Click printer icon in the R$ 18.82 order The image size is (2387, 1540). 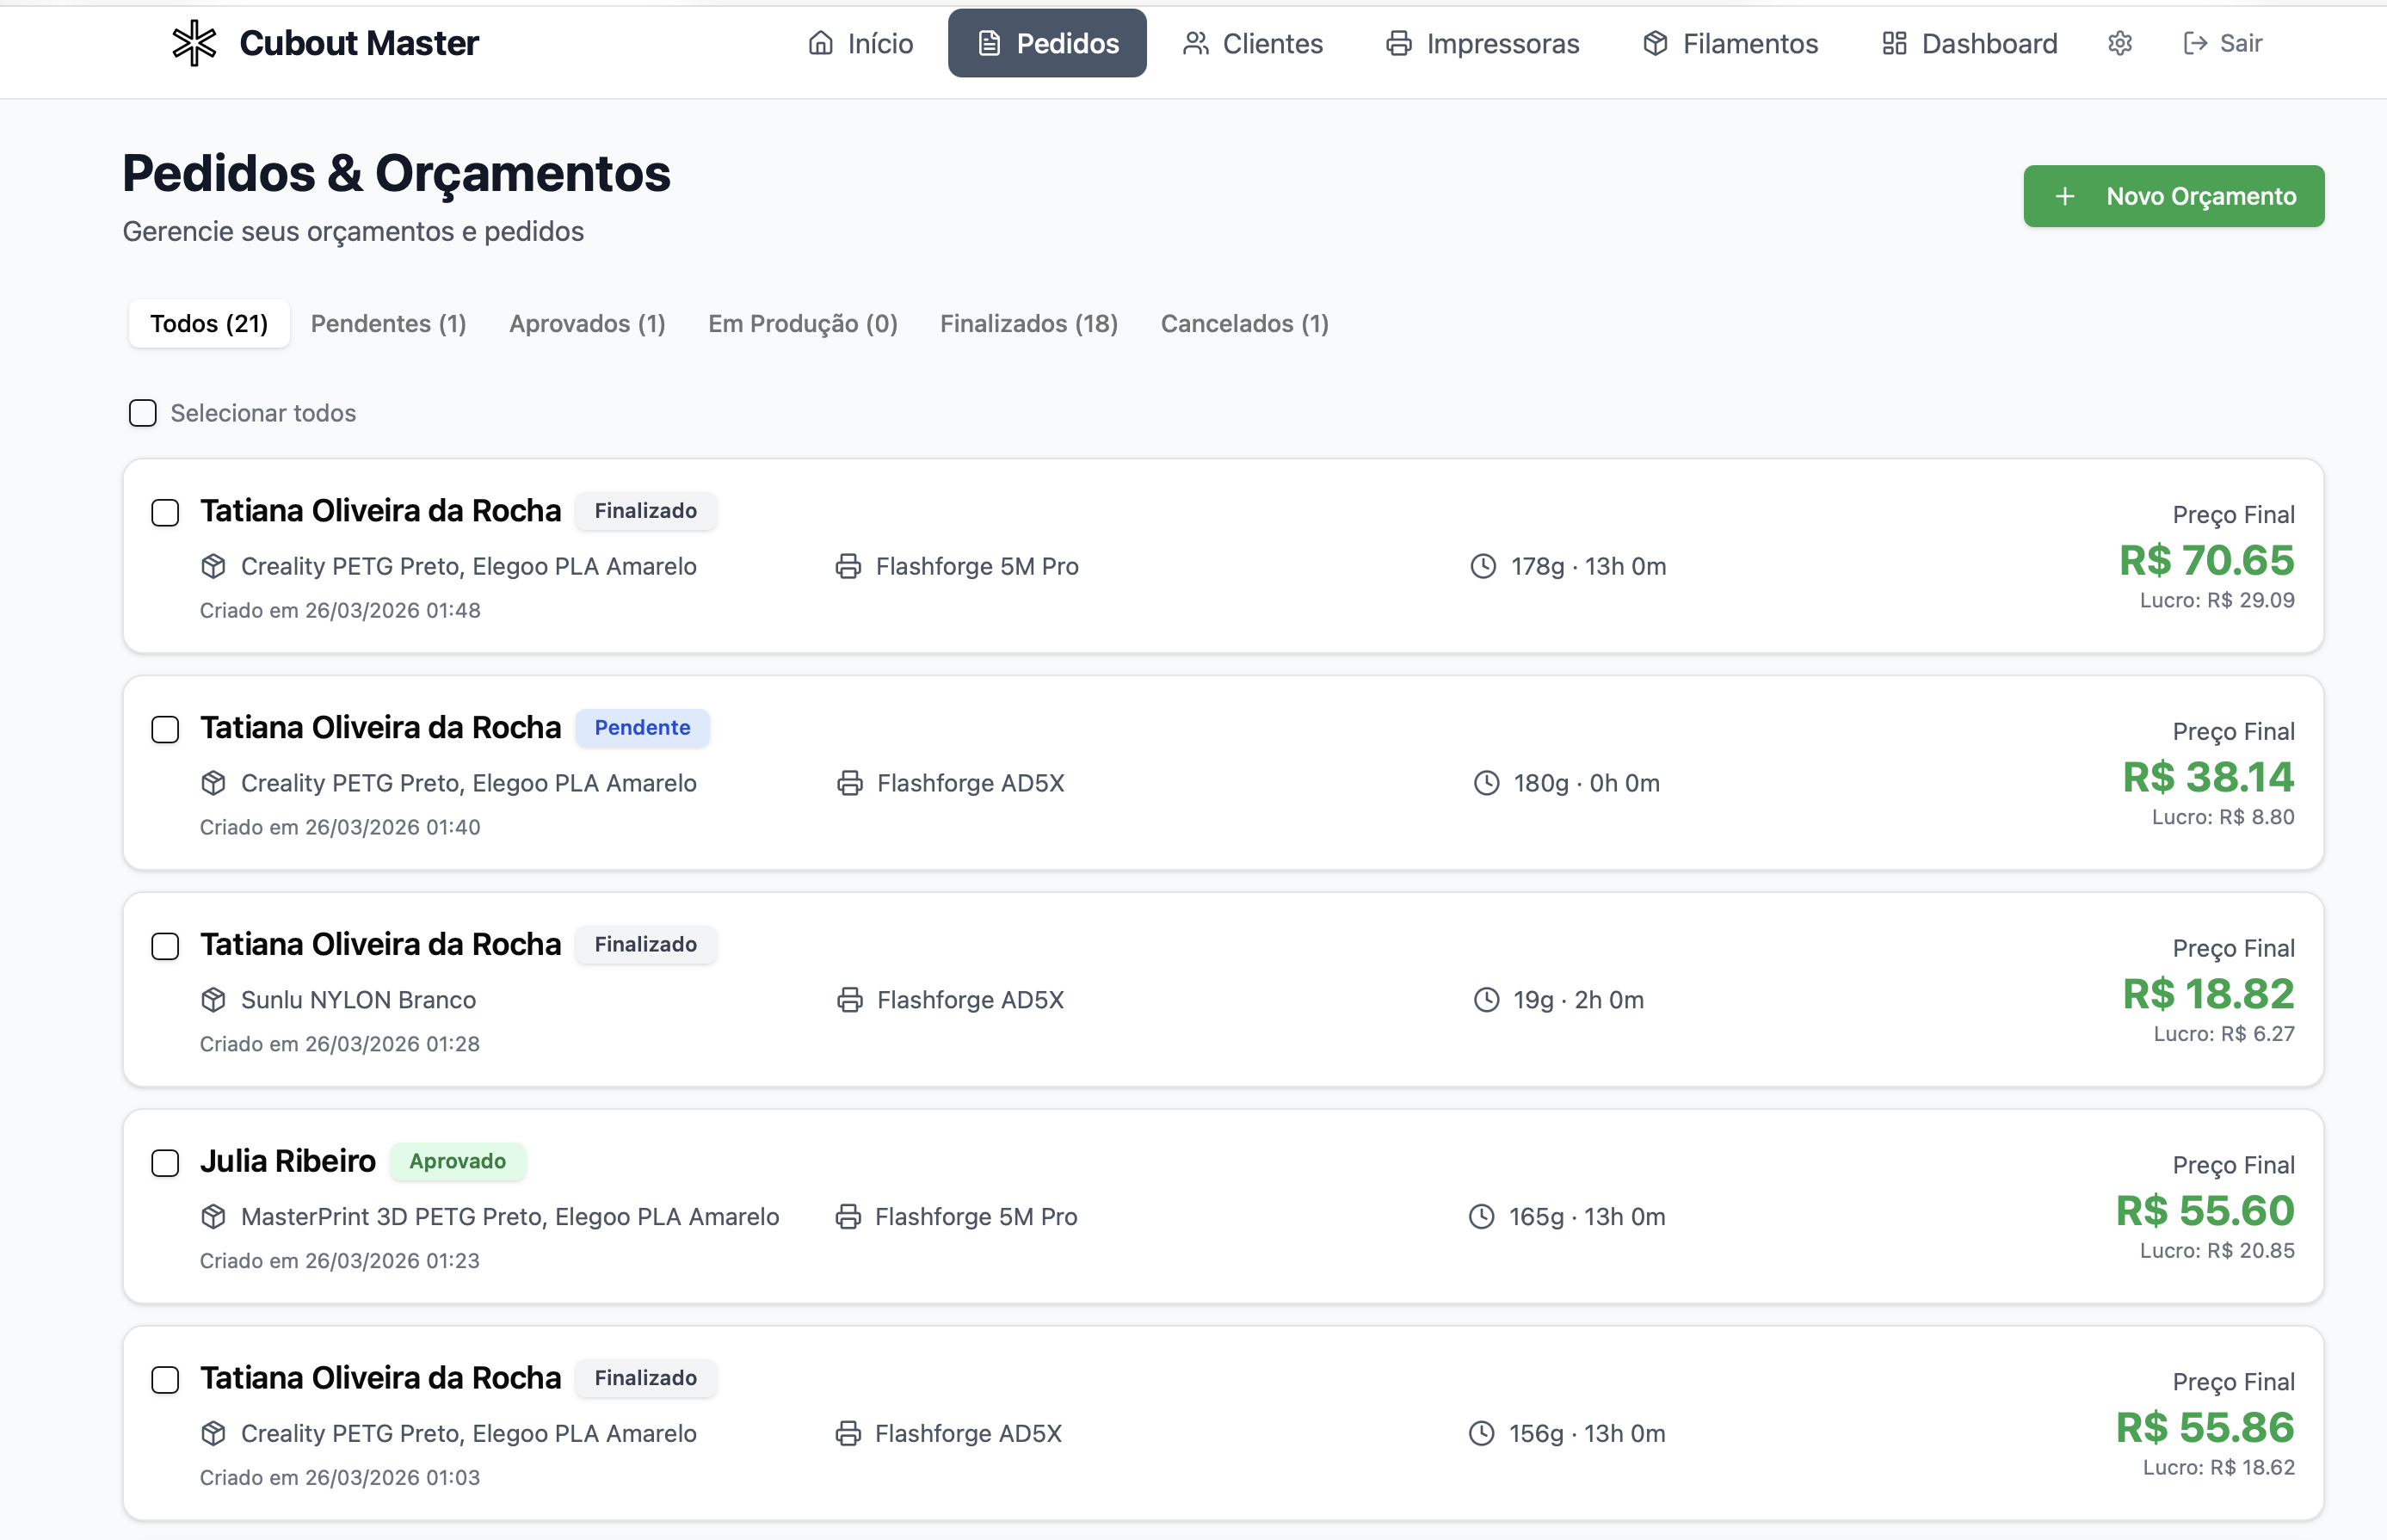(849, 1000)
